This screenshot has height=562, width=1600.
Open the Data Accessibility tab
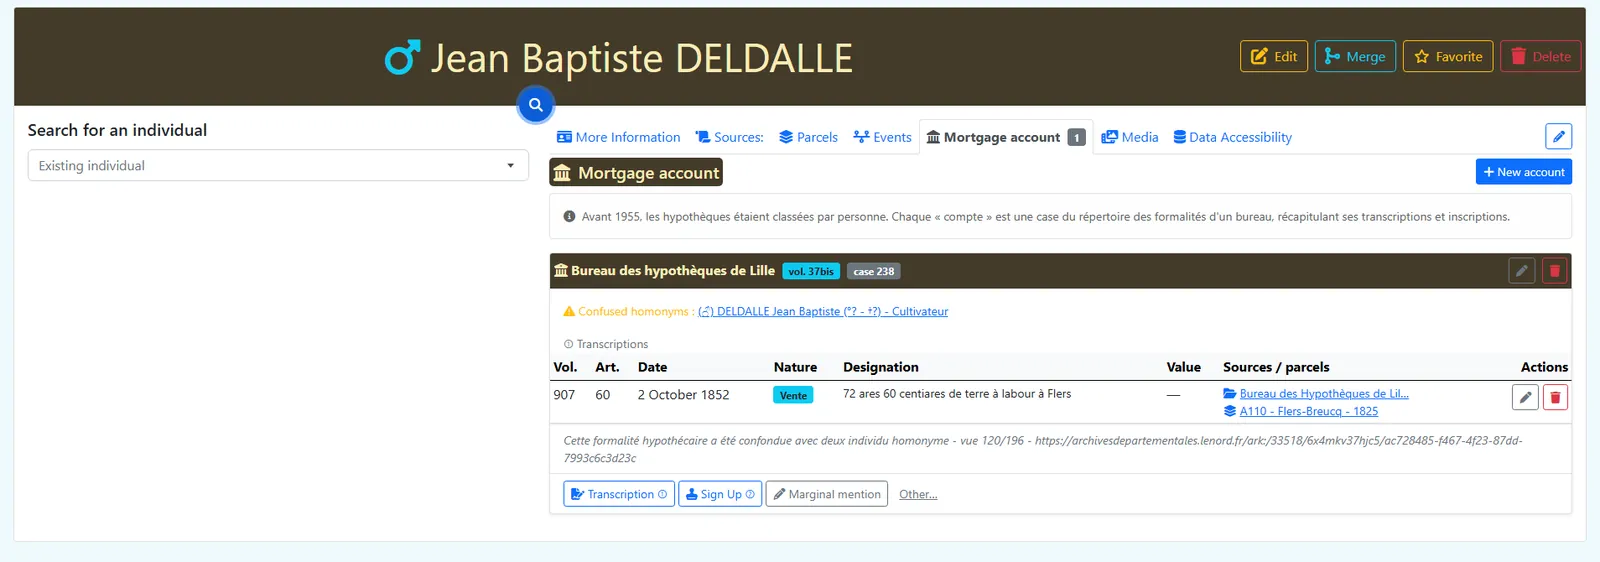coord(1232,137)
